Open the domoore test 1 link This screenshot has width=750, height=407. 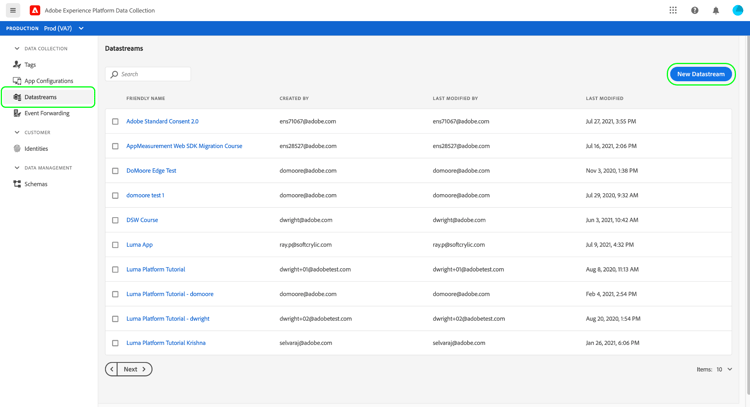click(x=145, y=195)
